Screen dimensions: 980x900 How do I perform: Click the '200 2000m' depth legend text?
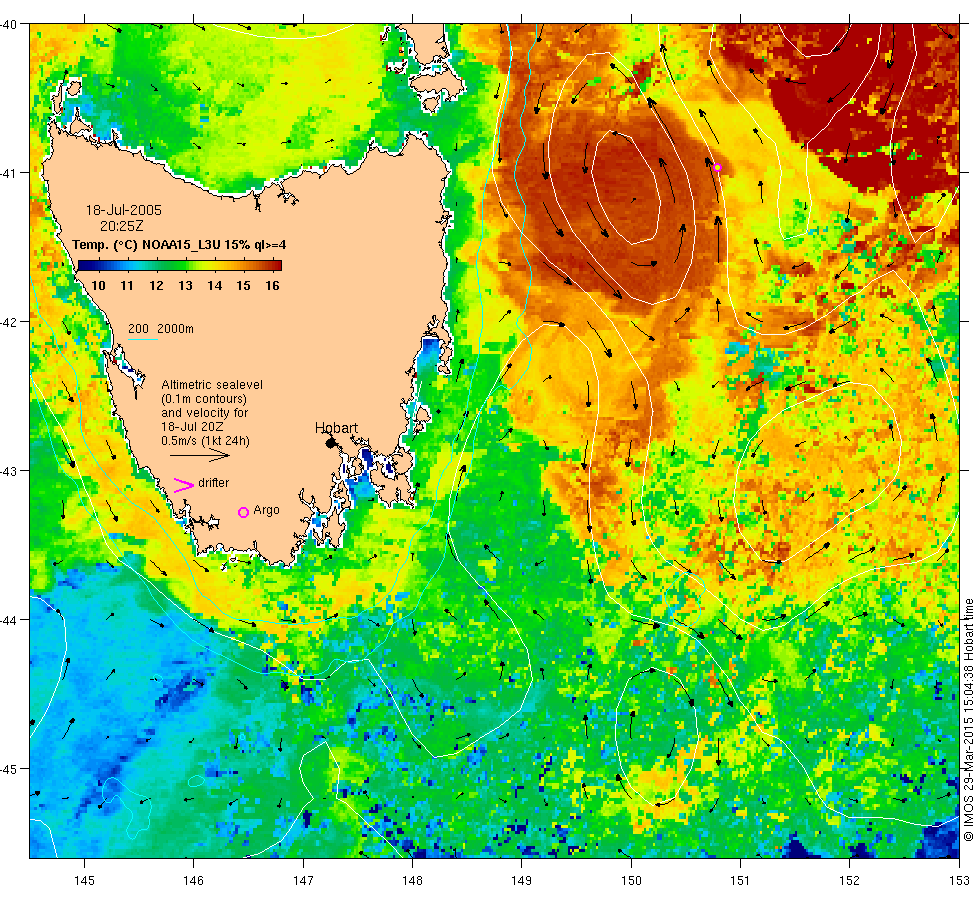click(161, 329)
